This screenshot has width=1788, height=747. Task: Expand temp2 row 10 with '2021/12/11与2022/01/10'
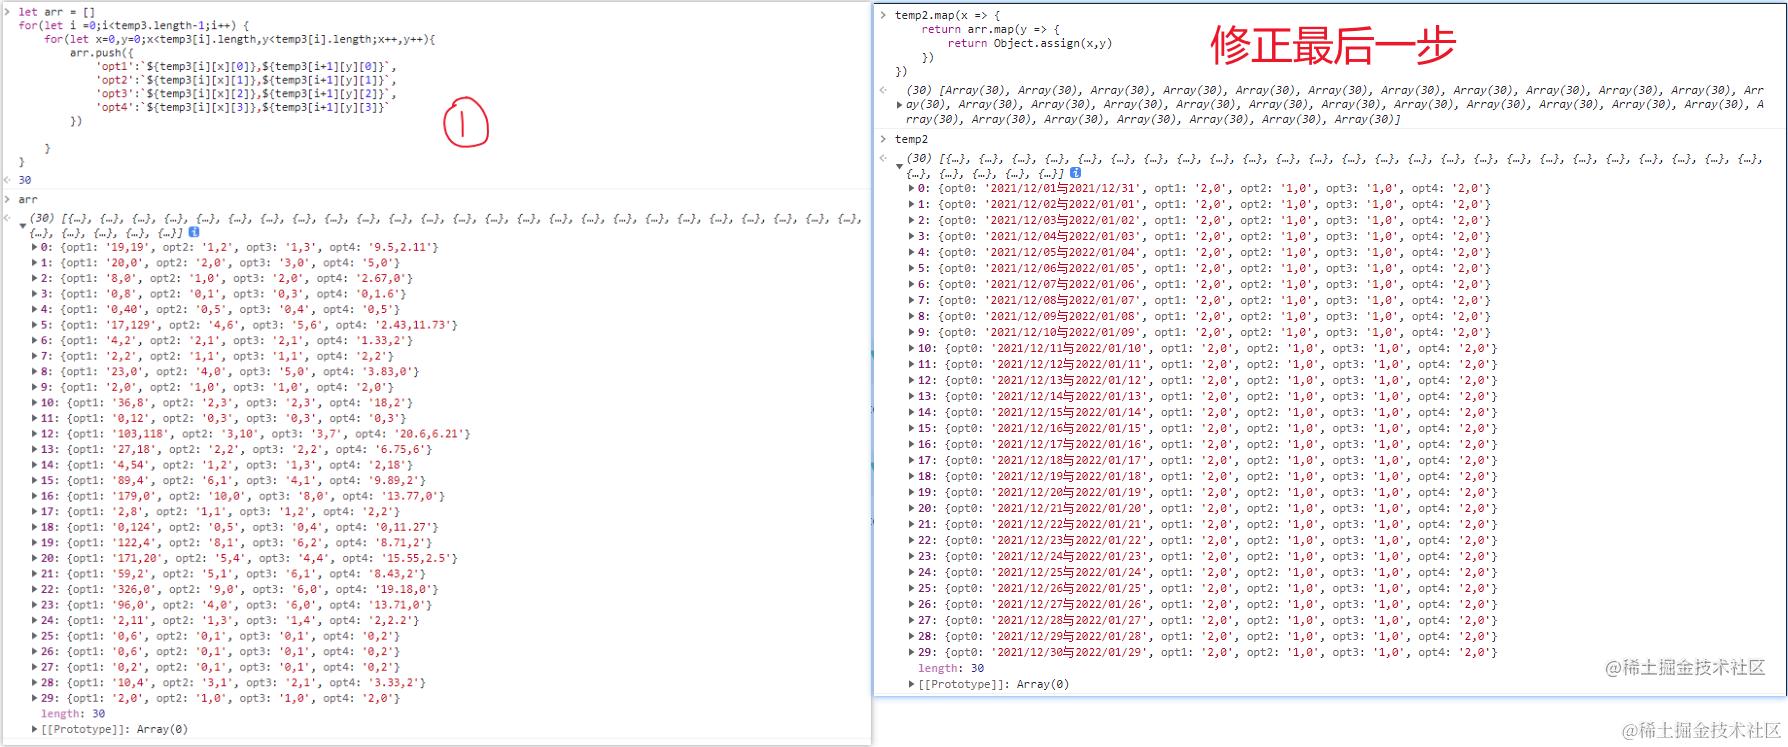pyautogui.click(x=911, y=348)
